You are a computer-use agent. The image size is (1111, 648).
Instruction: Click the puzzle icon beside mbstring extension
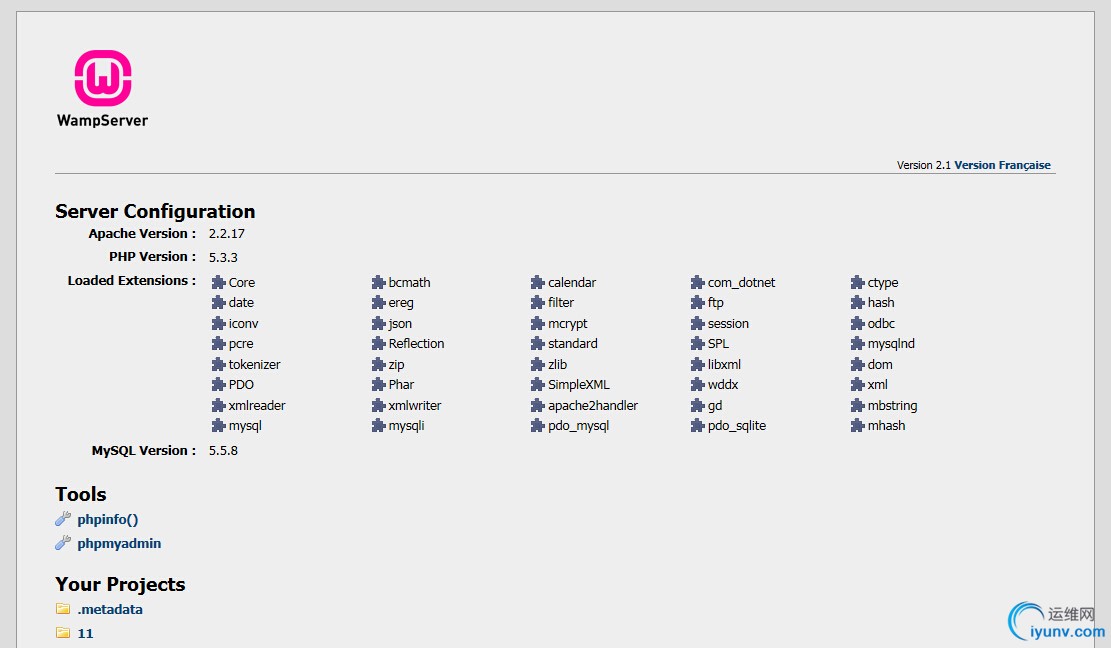[x=858, y=406]
